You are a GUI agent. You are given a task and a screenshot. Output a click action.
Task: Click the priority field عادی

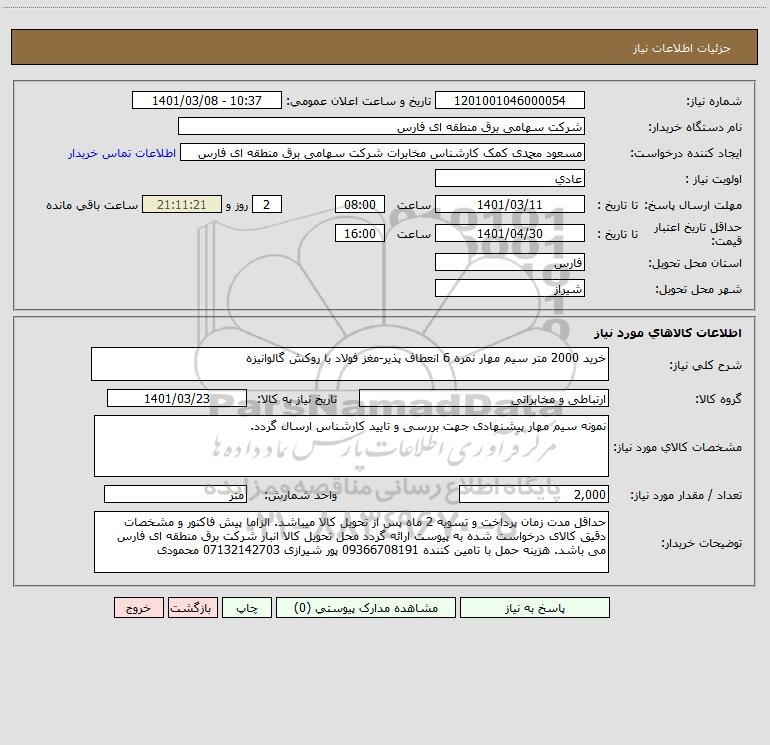510,178
